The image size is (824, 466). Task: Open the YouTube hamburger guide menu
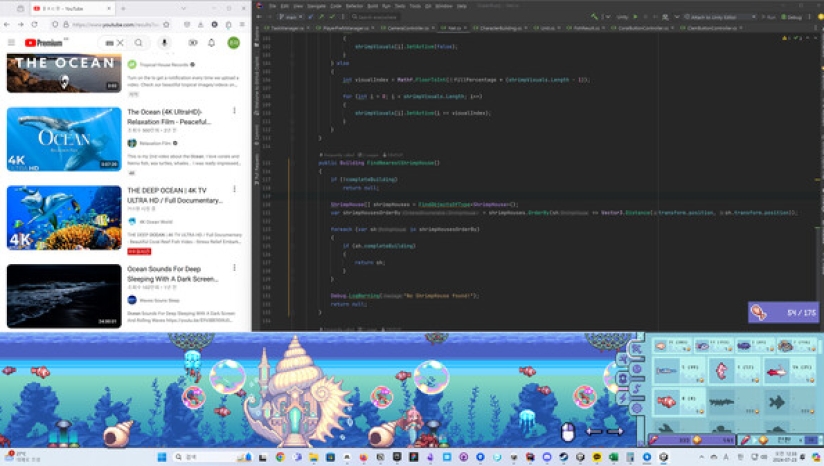click(11, 43)
